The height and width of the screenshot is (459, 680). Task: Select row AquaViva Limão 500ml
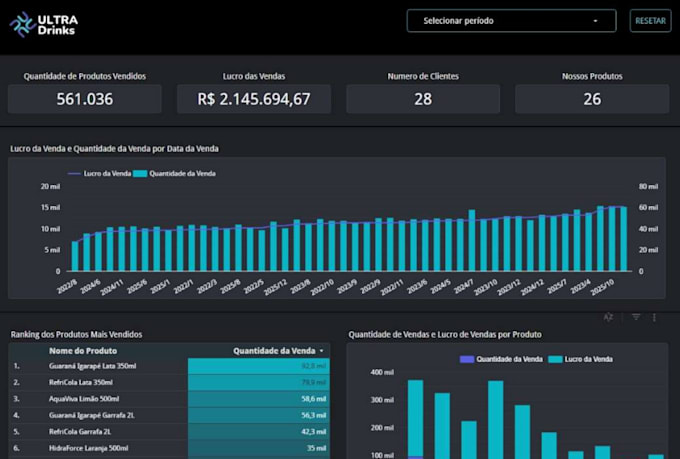tap(169, 399)
